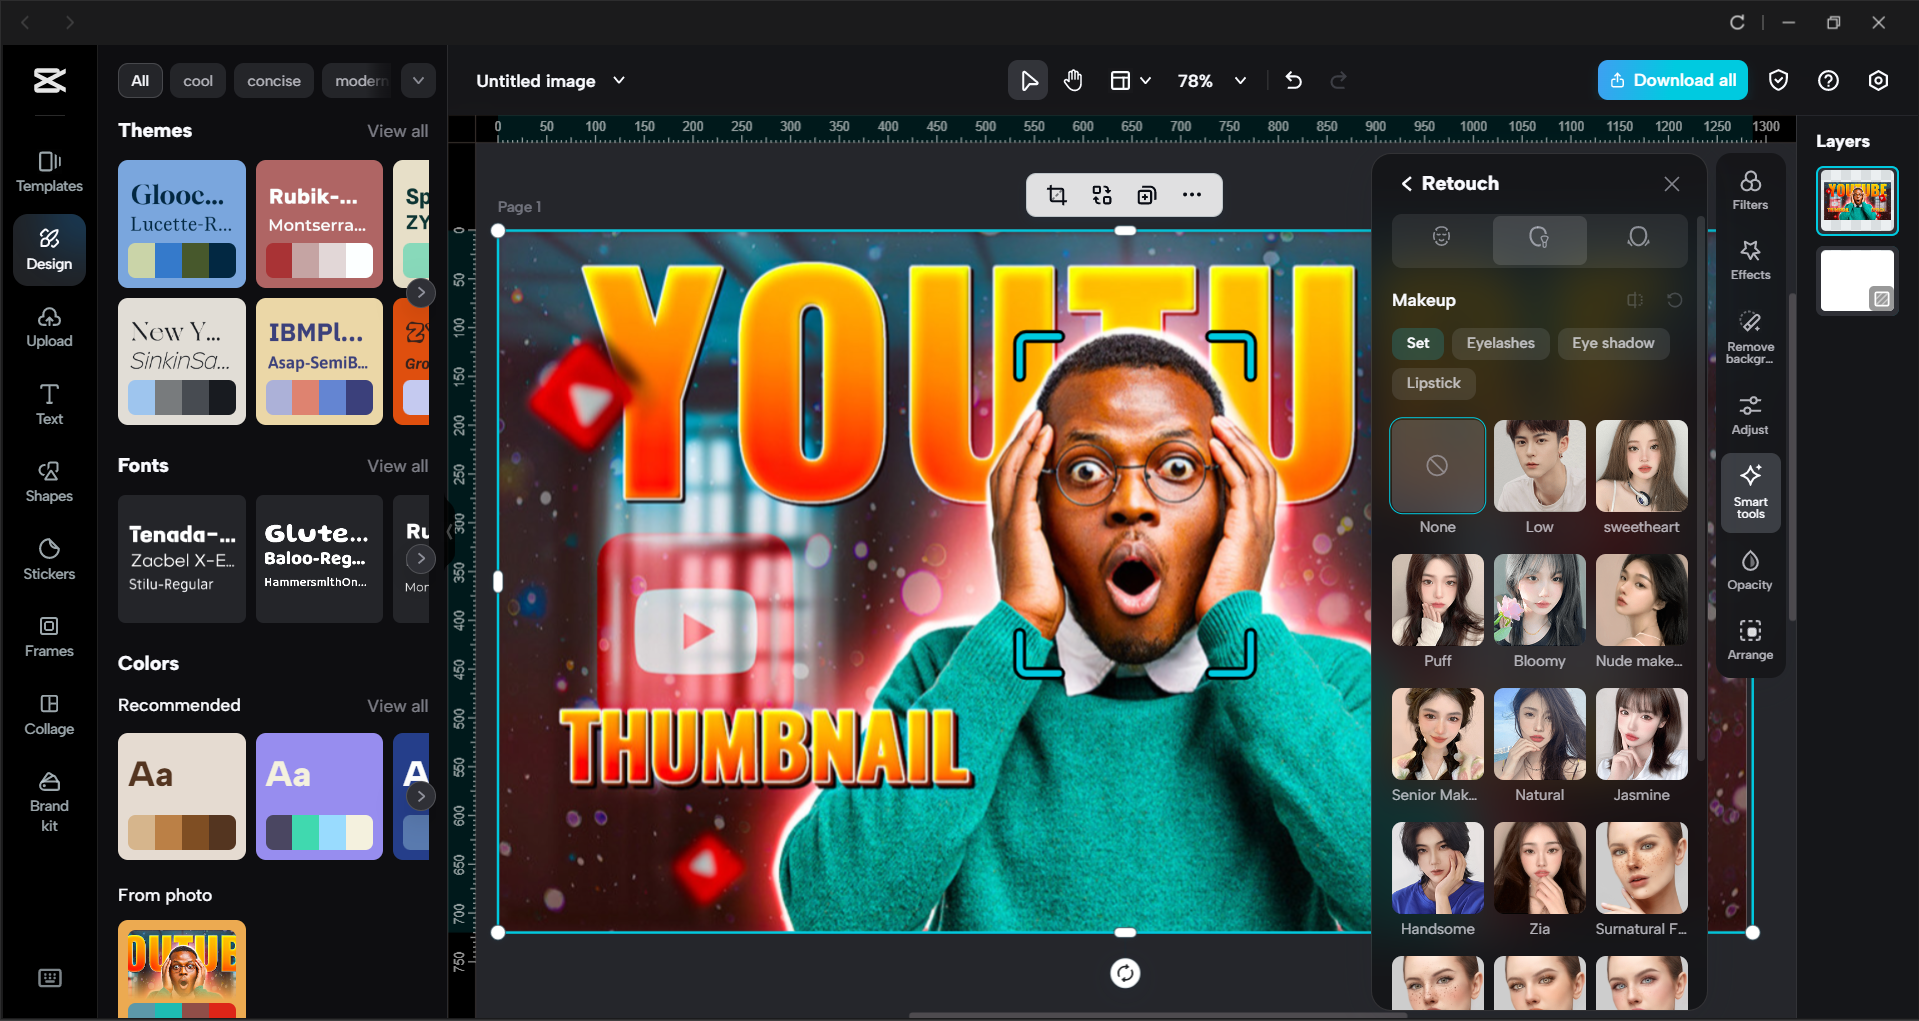
Task: Open the 78% zoom dropdown
Action: tap(1240, 80)
